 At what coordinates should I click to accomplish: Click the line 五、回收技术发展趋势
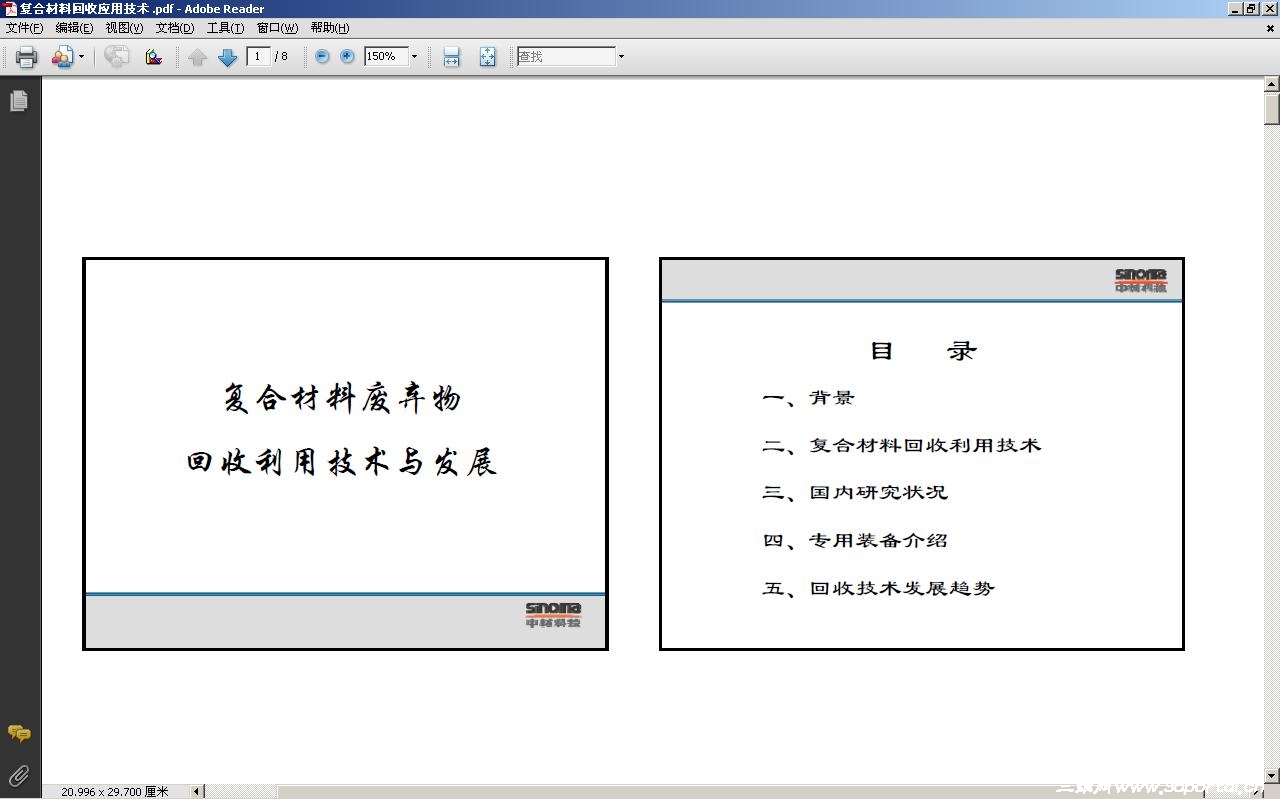879,589
